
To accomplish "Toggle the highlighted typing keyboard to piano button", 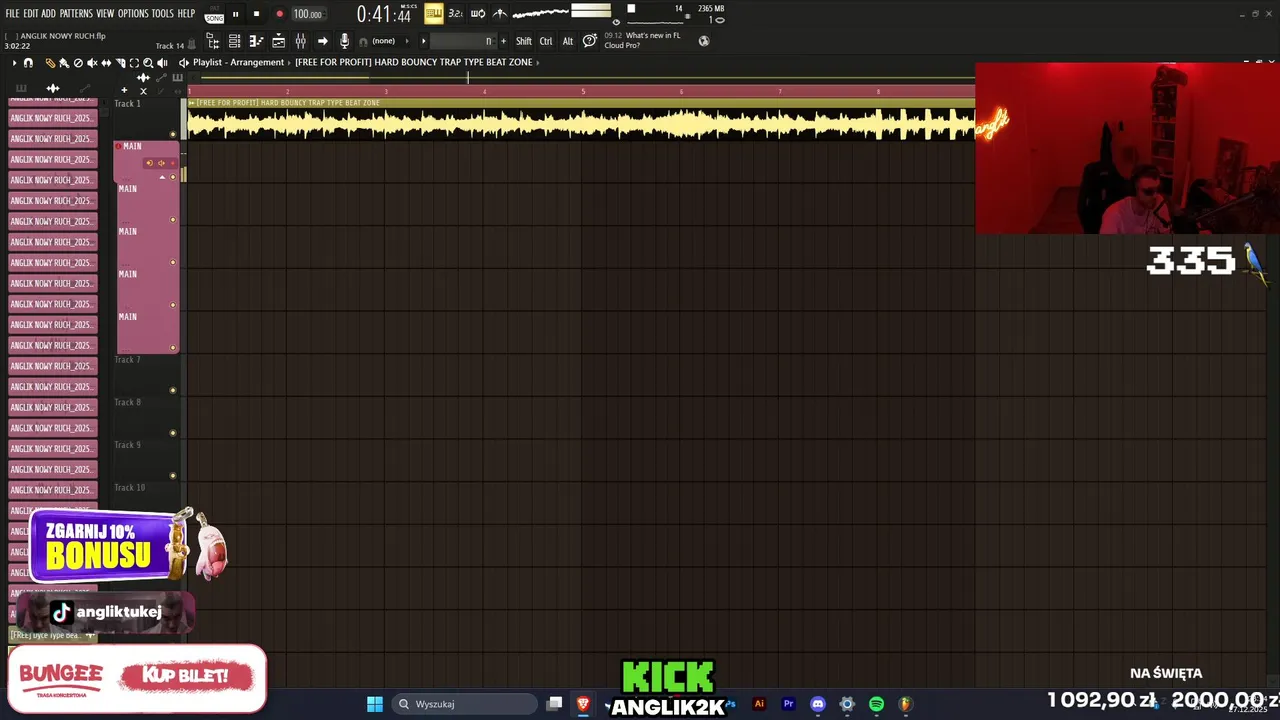I will pos(433,14).
